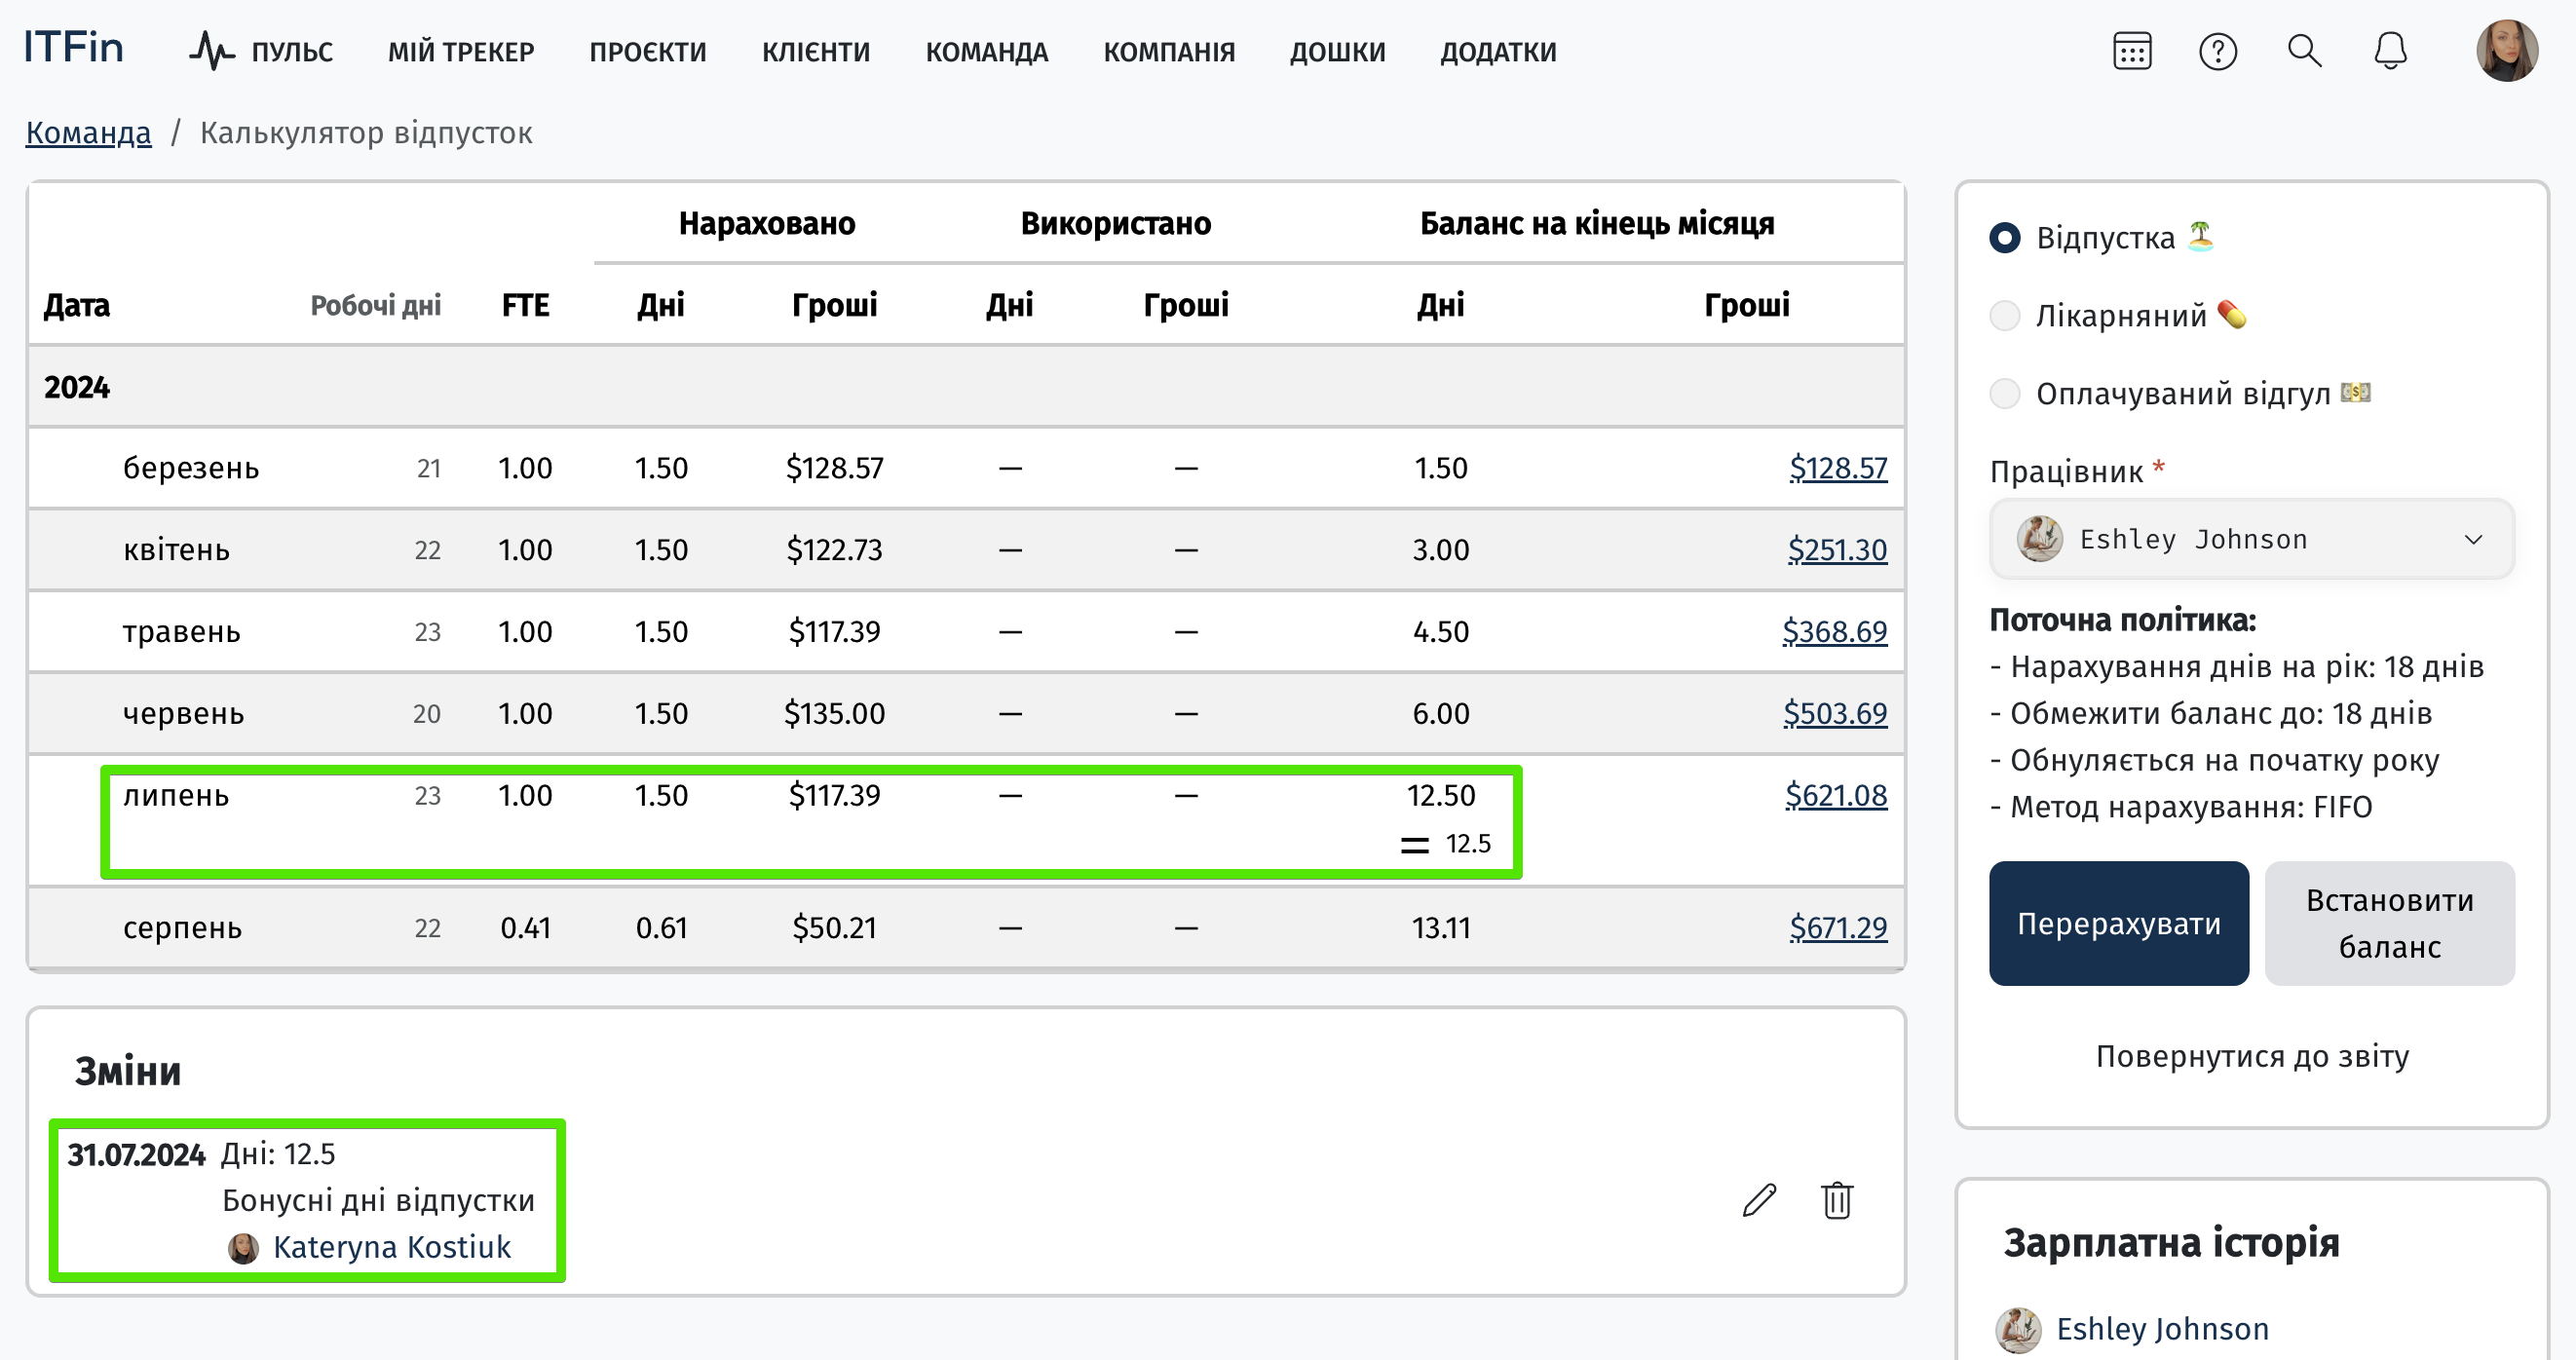
Task: Delete the 31.07.2024 change with trash icon
Action: coord(1837,1200)
